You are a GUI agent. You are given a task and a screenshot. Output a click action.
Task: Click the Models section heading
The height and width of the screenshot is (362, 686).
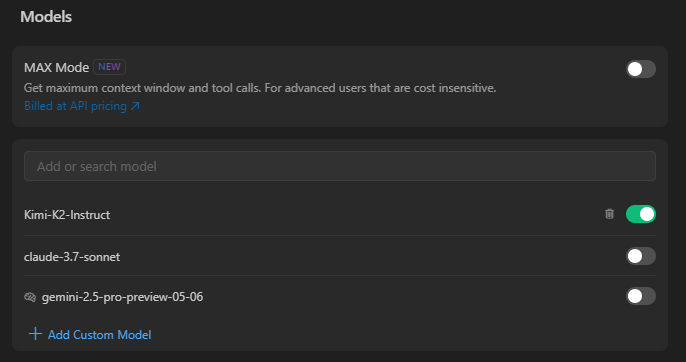coord(46,17)
